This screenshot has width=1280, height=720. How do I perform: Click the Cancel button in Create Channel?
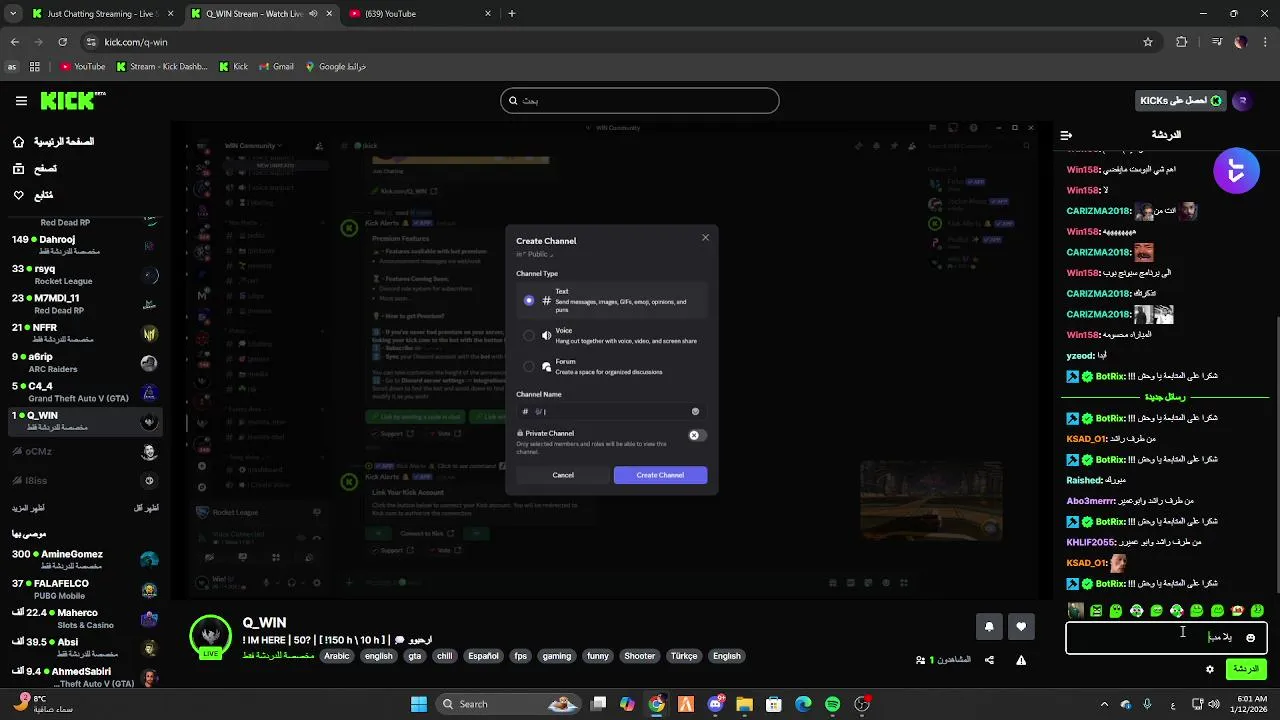pos(563,475)
